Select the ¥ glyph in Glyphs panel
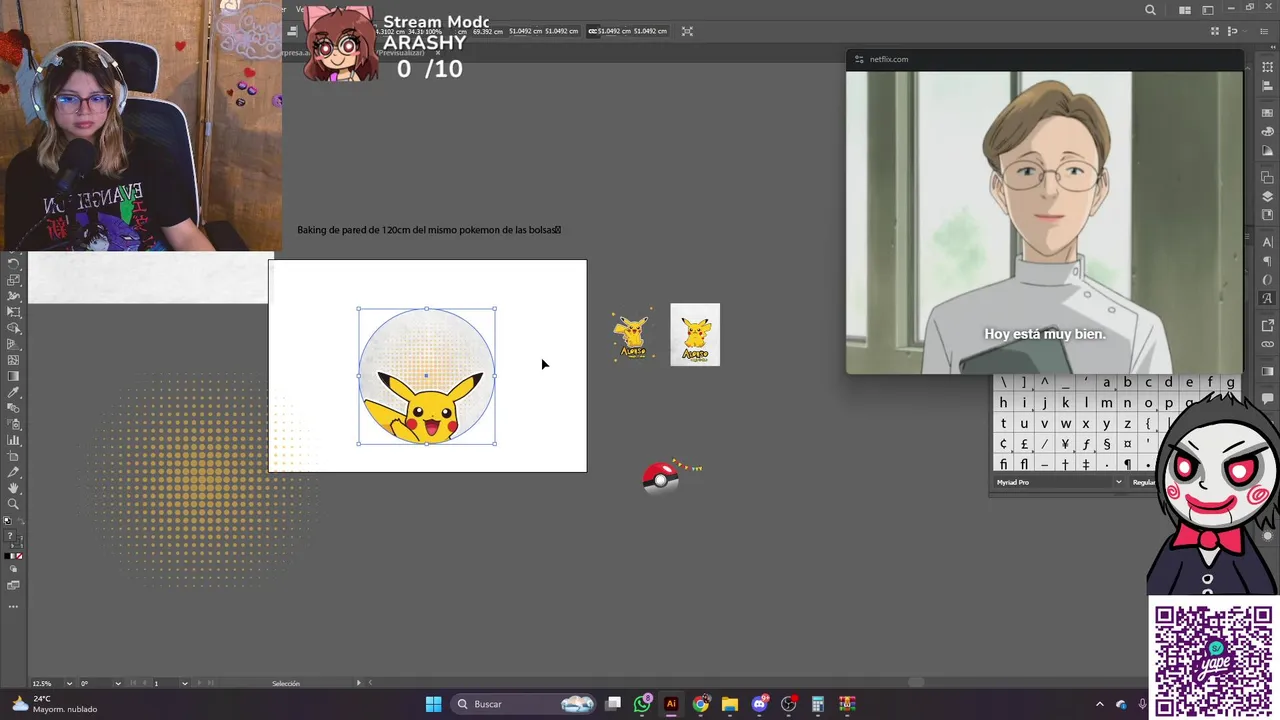Viewport: 1280px width, 720px height. [1065, 443]
